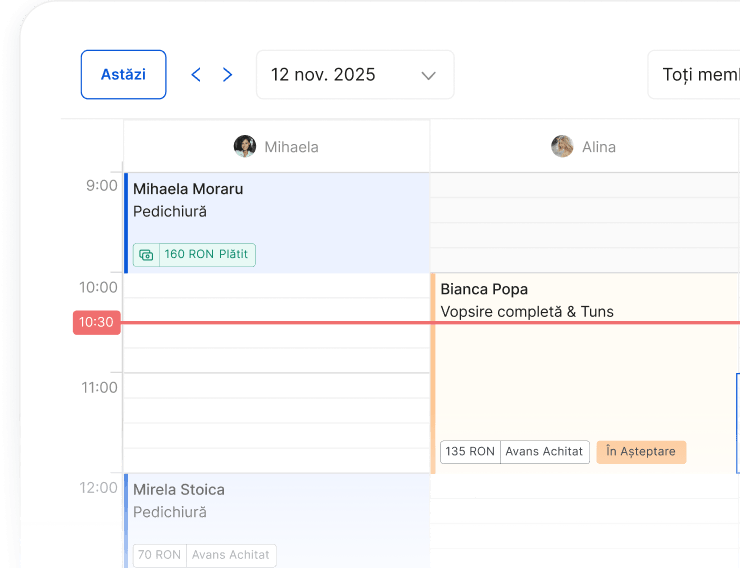The image size is (740, 568).
Task: Click Avans Achitat on Bianca Popa booking
Action: coord(545,452)
